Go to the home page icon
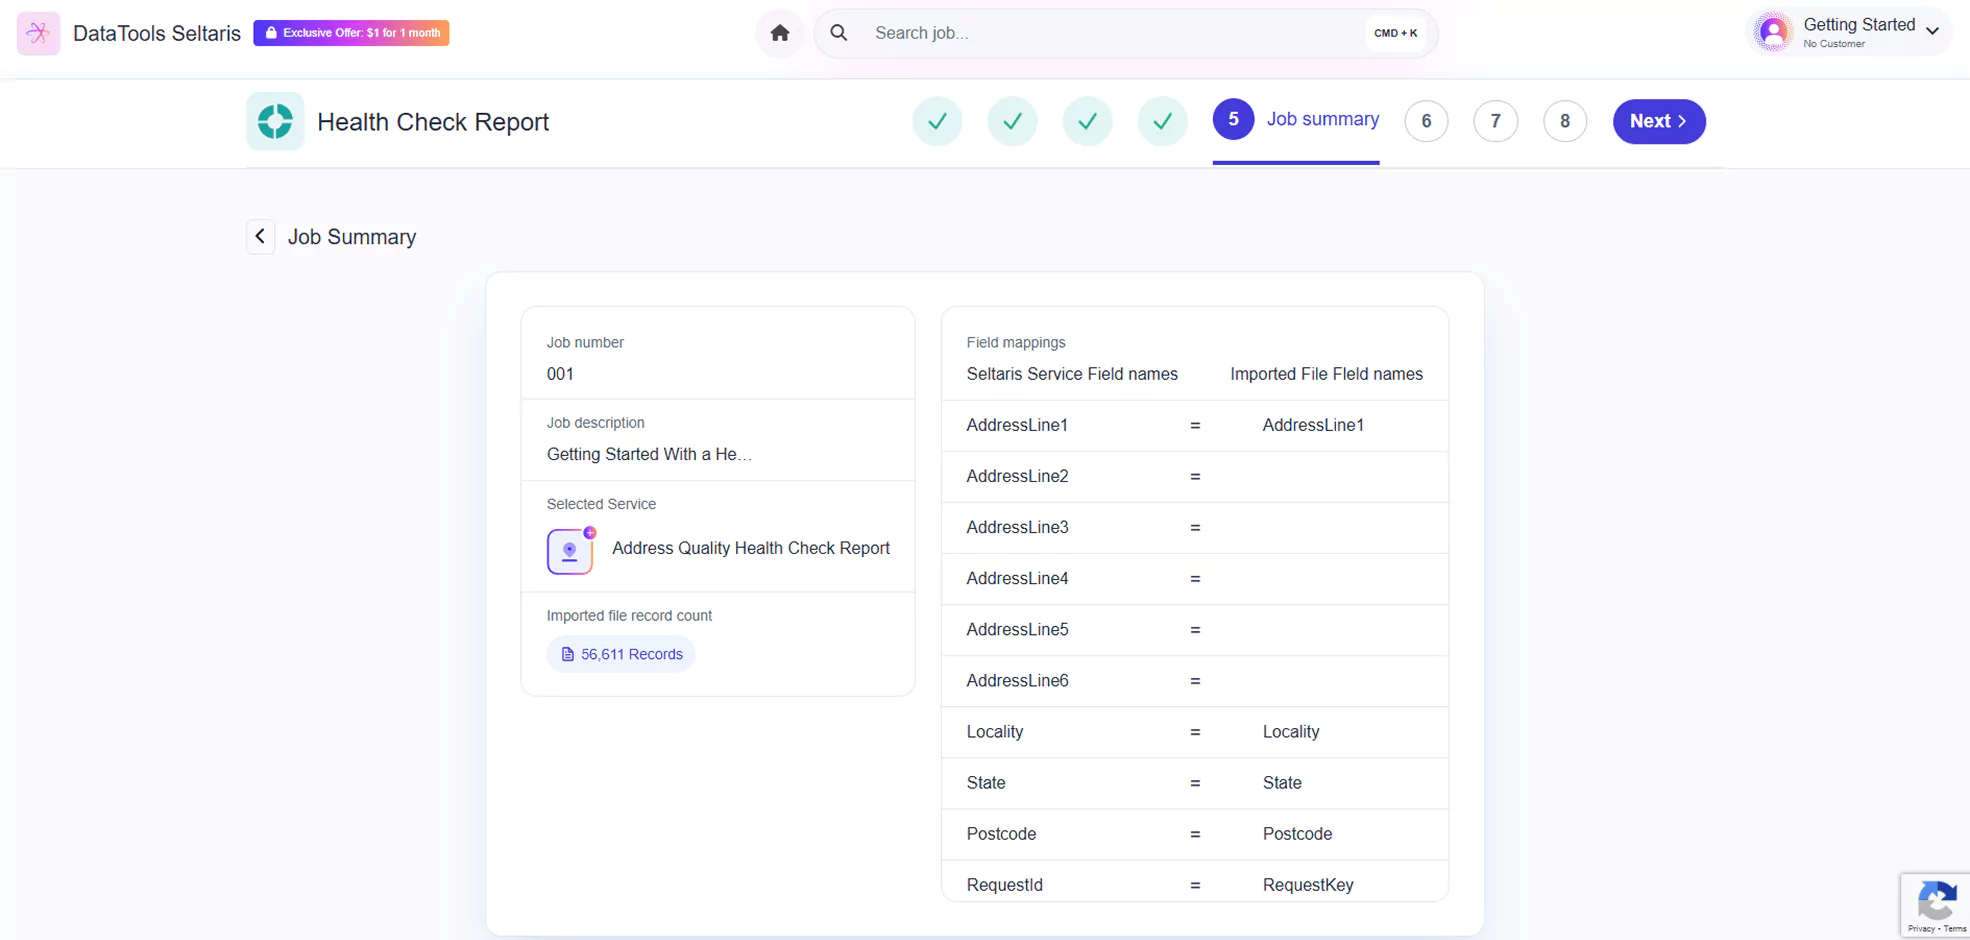The height and width of the screenshot is (940, 1970). click(x=779, y=33)
